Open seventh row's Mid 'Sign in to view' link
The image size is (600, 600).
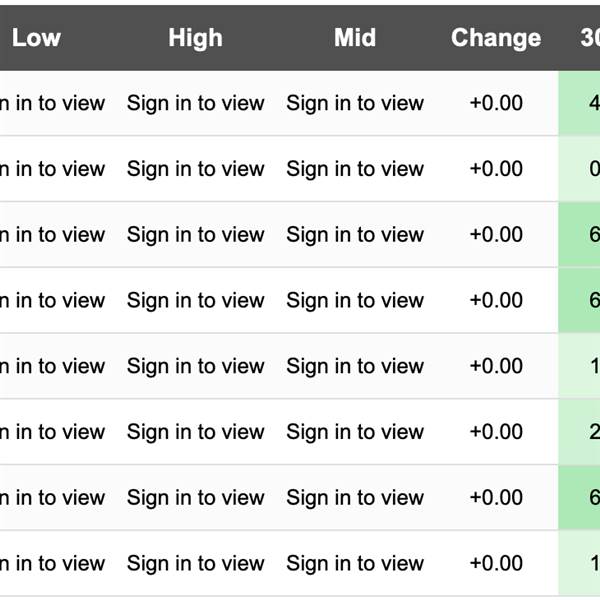pos(355,498)
